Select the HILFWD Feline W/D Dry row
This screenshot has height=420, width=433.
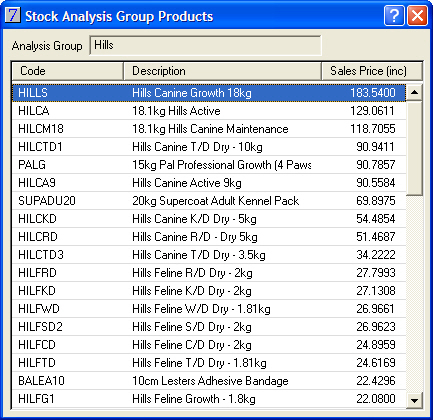pyautogui.click(x=209, y=309)
